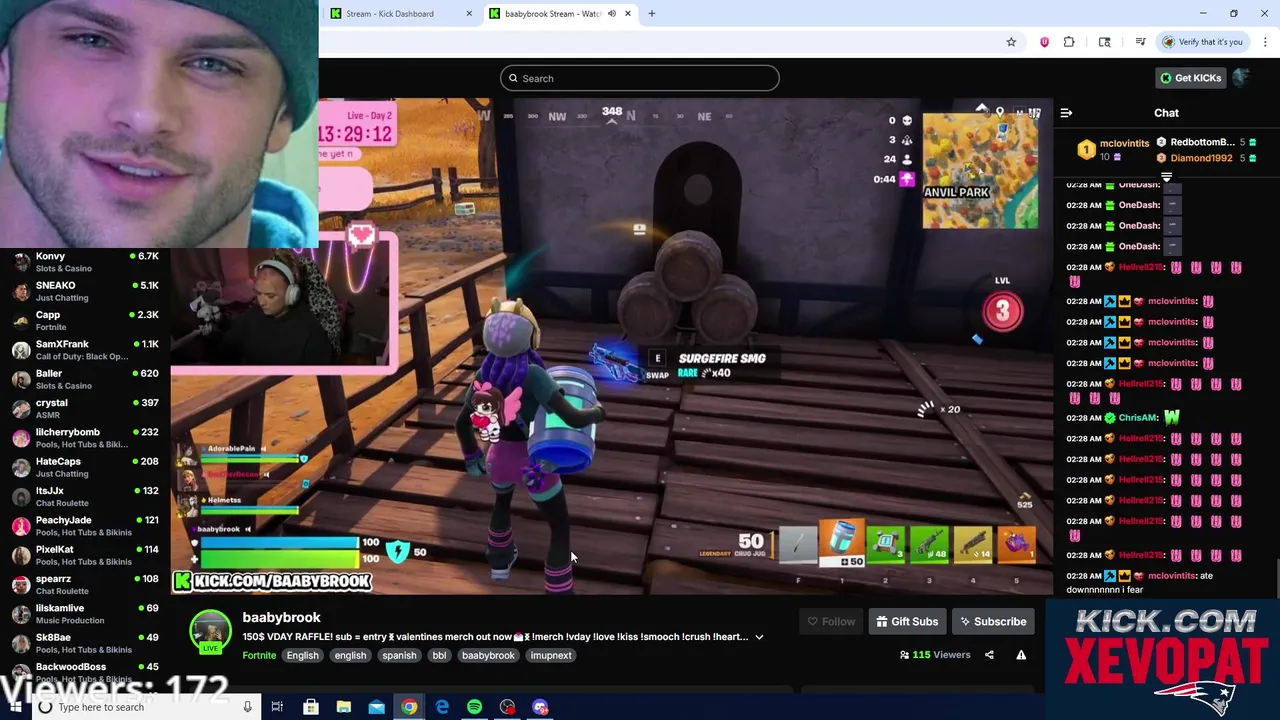Open Spotify from taskbar
1280x720 pixels.
pos(474,707)
